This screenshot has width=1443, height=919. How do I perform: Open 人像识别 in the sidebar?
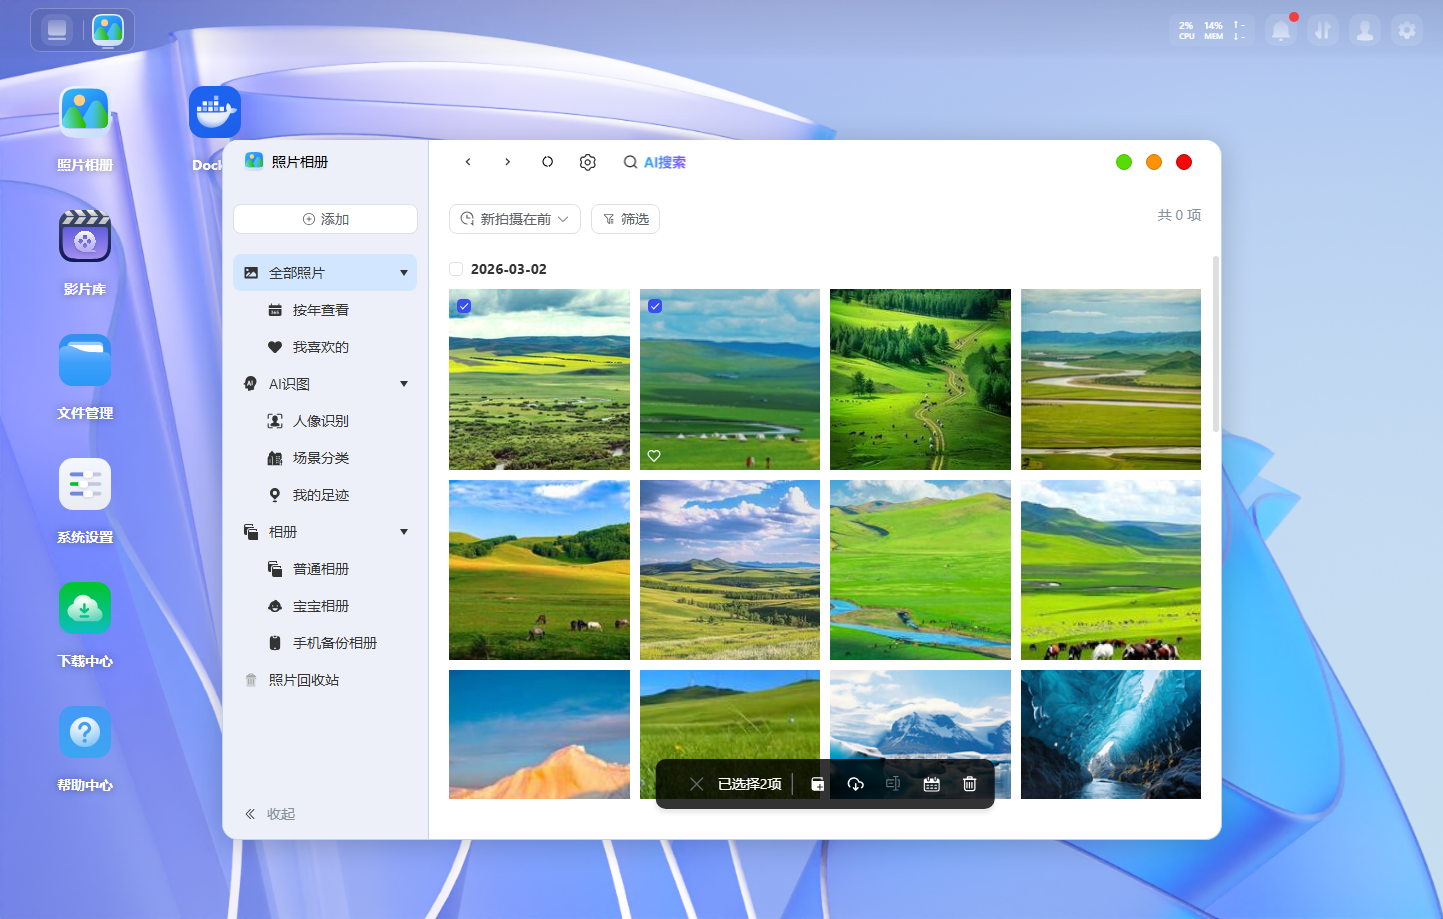click(x=325, y=421)
